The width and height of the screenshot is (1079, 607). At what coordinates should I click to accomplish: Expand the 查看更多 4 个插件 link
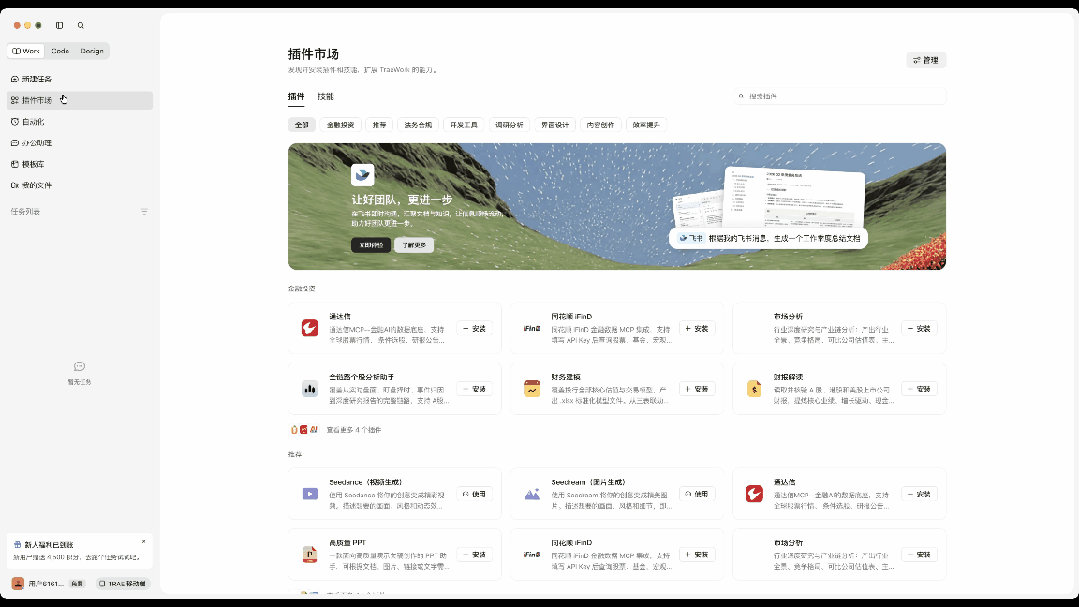(353, 430)
